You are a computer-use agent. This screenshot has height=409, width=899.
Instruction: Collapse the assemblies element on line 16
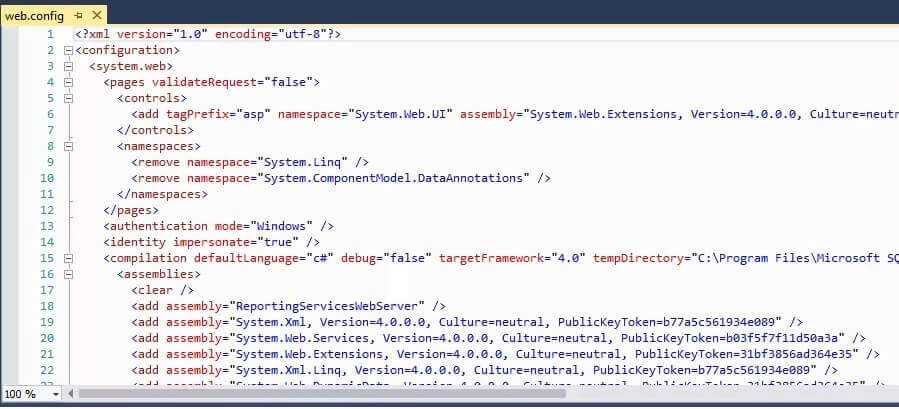[x=68, y=274]
